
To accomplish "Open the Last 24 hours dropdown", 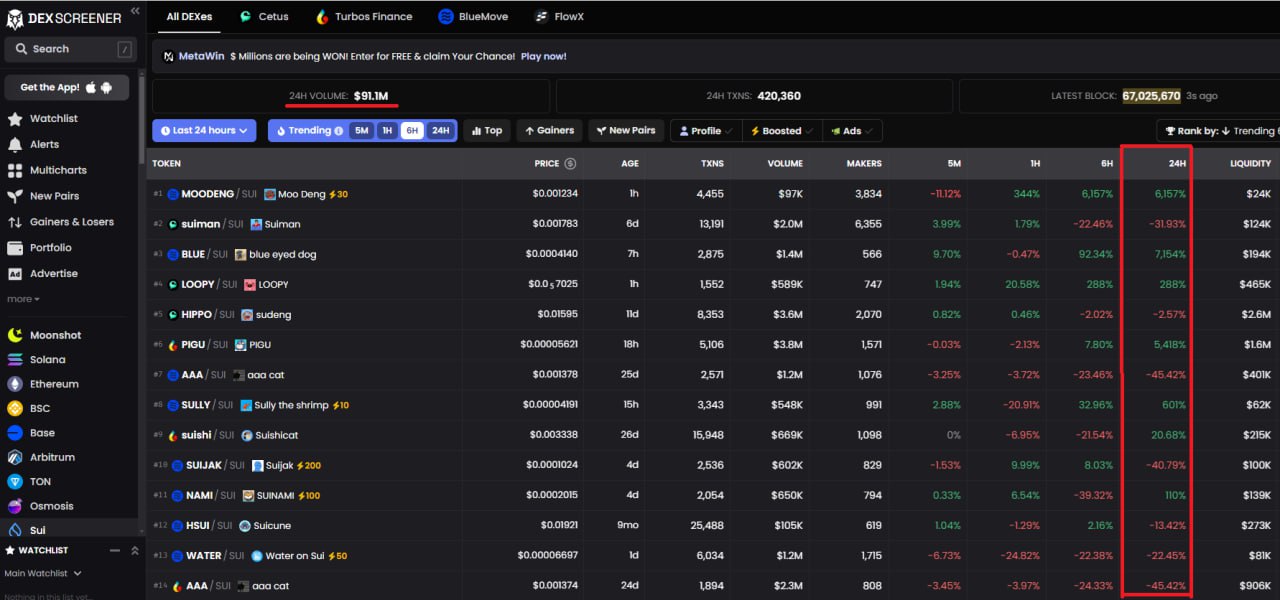I will tap(204, 131).
